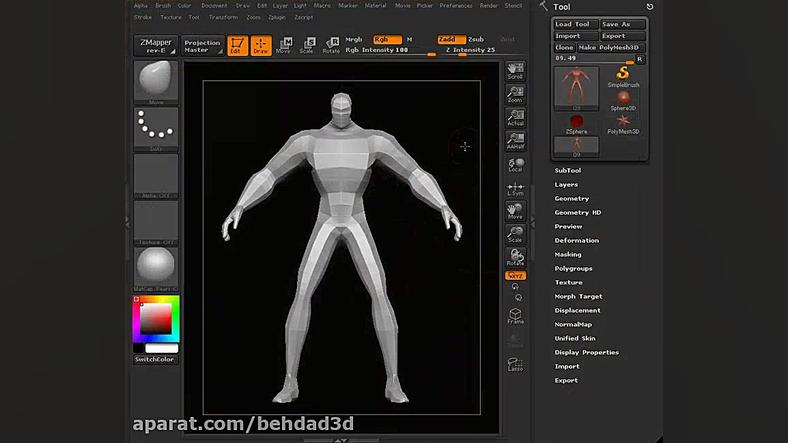Activate the Edit mode button
This screenshot has height=443, width=788.
237,45
